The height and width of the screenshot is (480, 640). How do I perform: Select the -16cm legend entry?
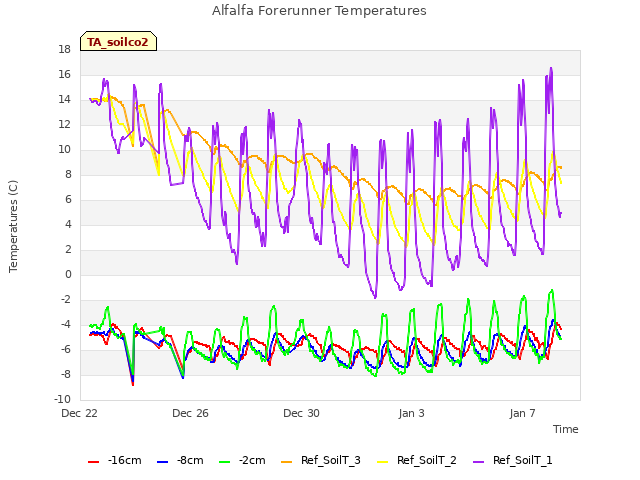114,460
